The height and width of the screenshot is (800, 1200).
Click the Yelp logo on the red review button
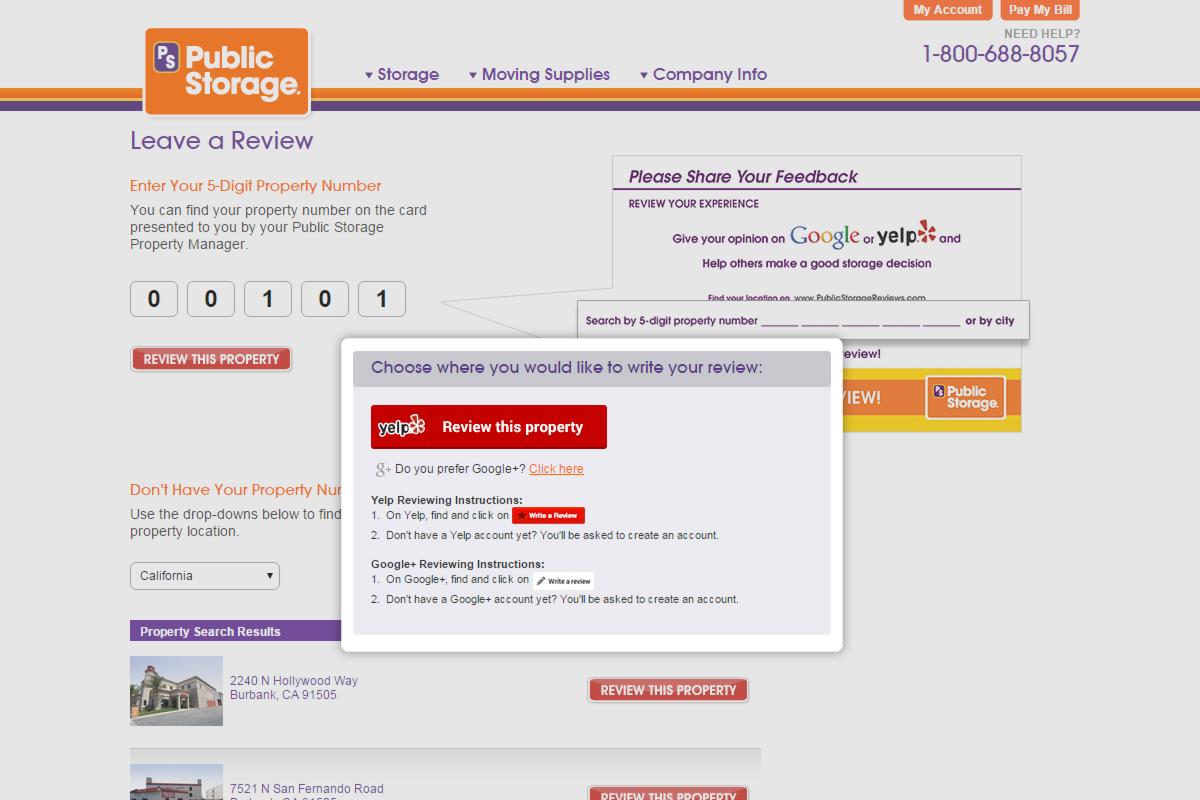point(399,426)
